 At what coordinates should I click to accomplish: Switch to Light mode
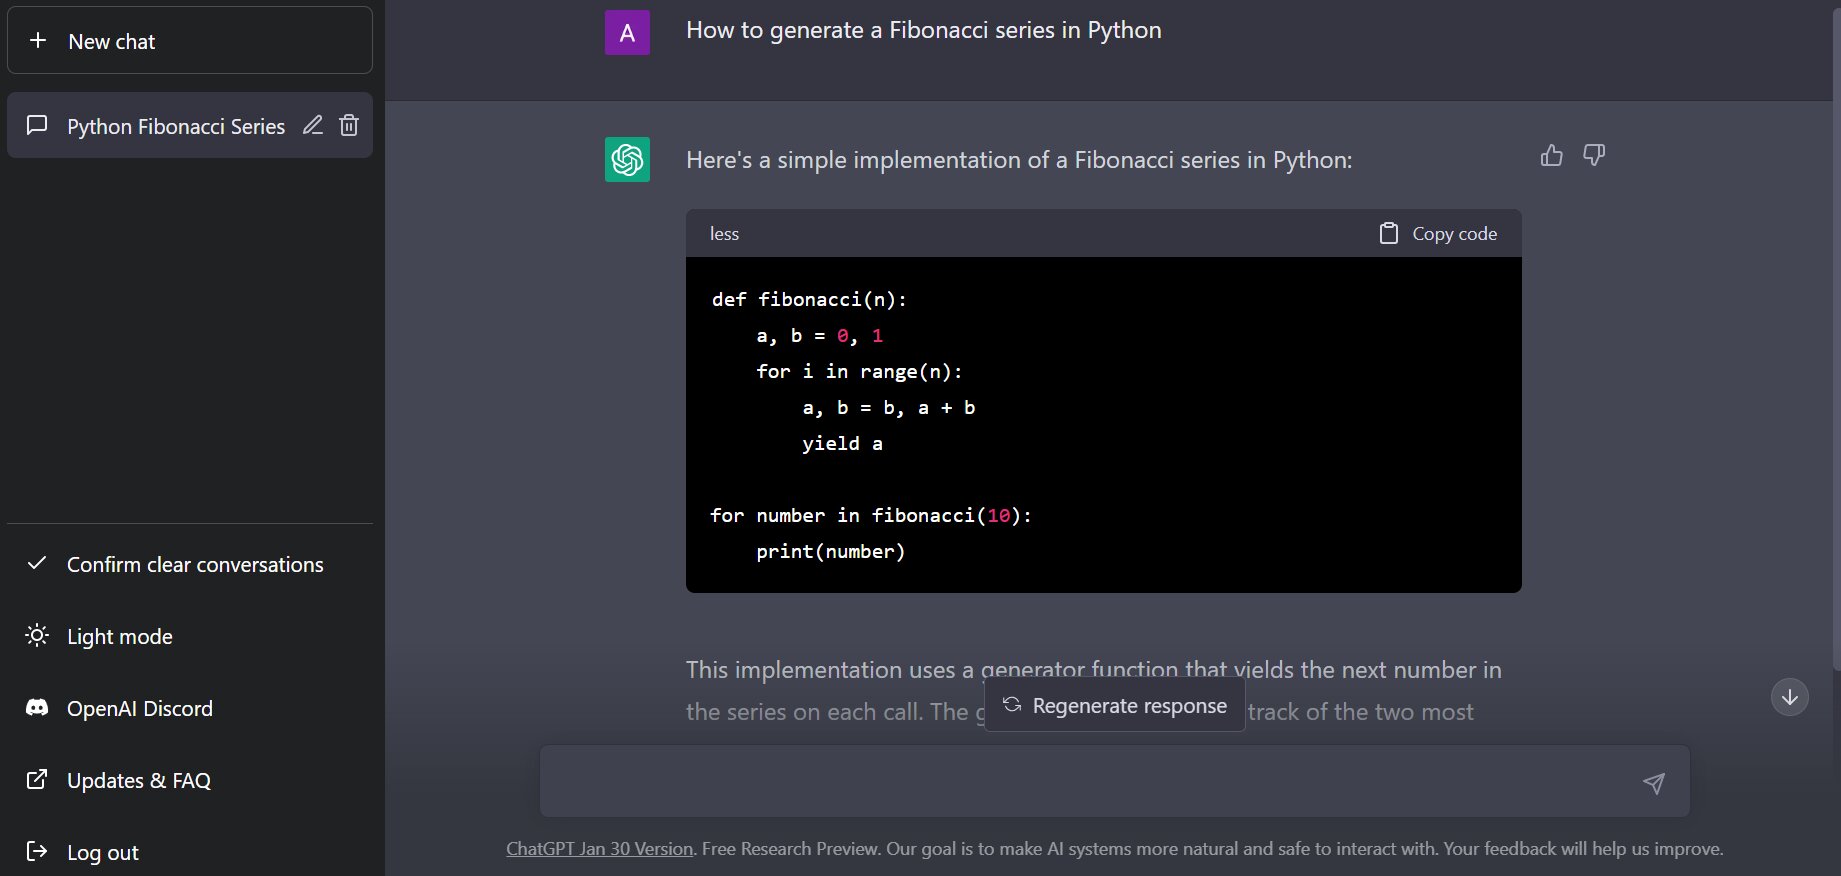(120, 637)
